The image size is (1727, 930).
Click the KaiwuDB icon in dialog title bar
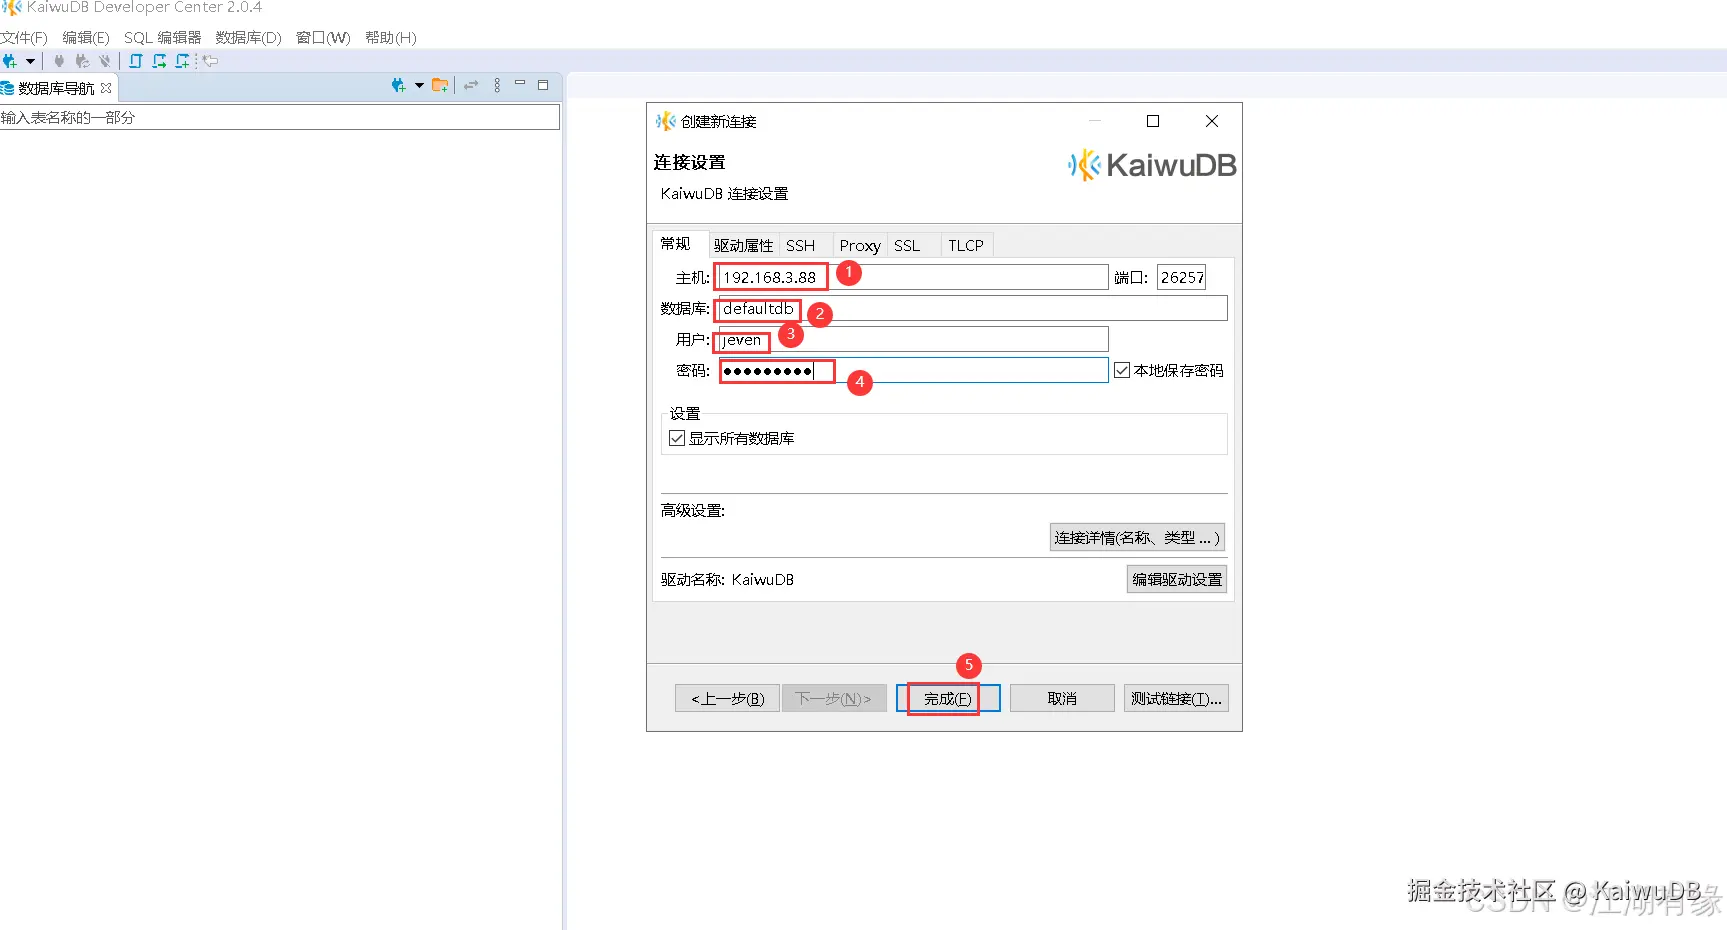point(666,121)
